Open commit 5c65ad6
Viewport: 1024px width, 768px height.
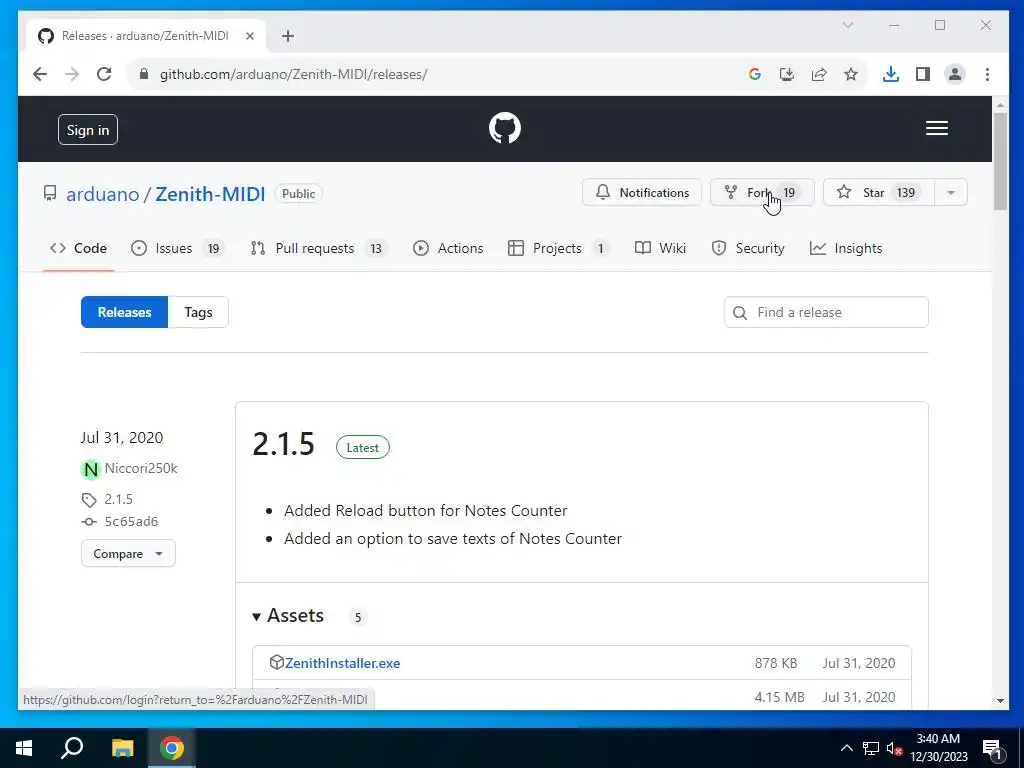[131, 521]
